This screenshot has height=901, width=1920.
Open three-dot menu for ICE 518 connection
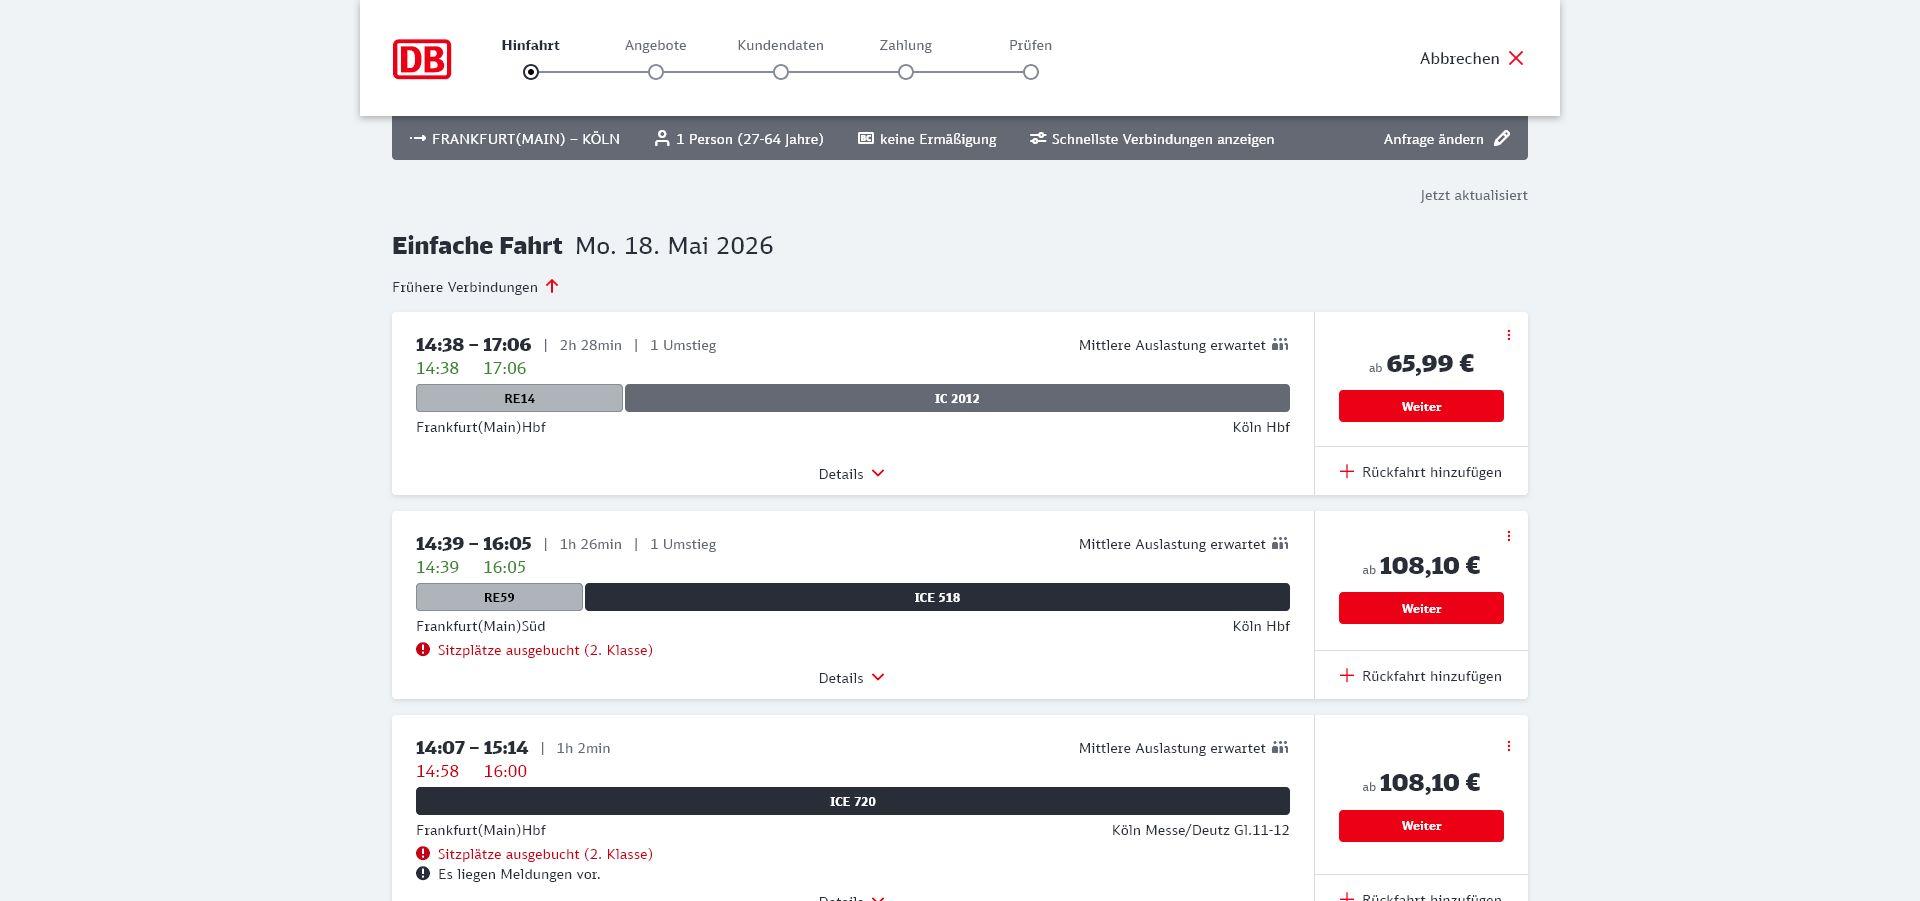click(x=1508, y=536)
